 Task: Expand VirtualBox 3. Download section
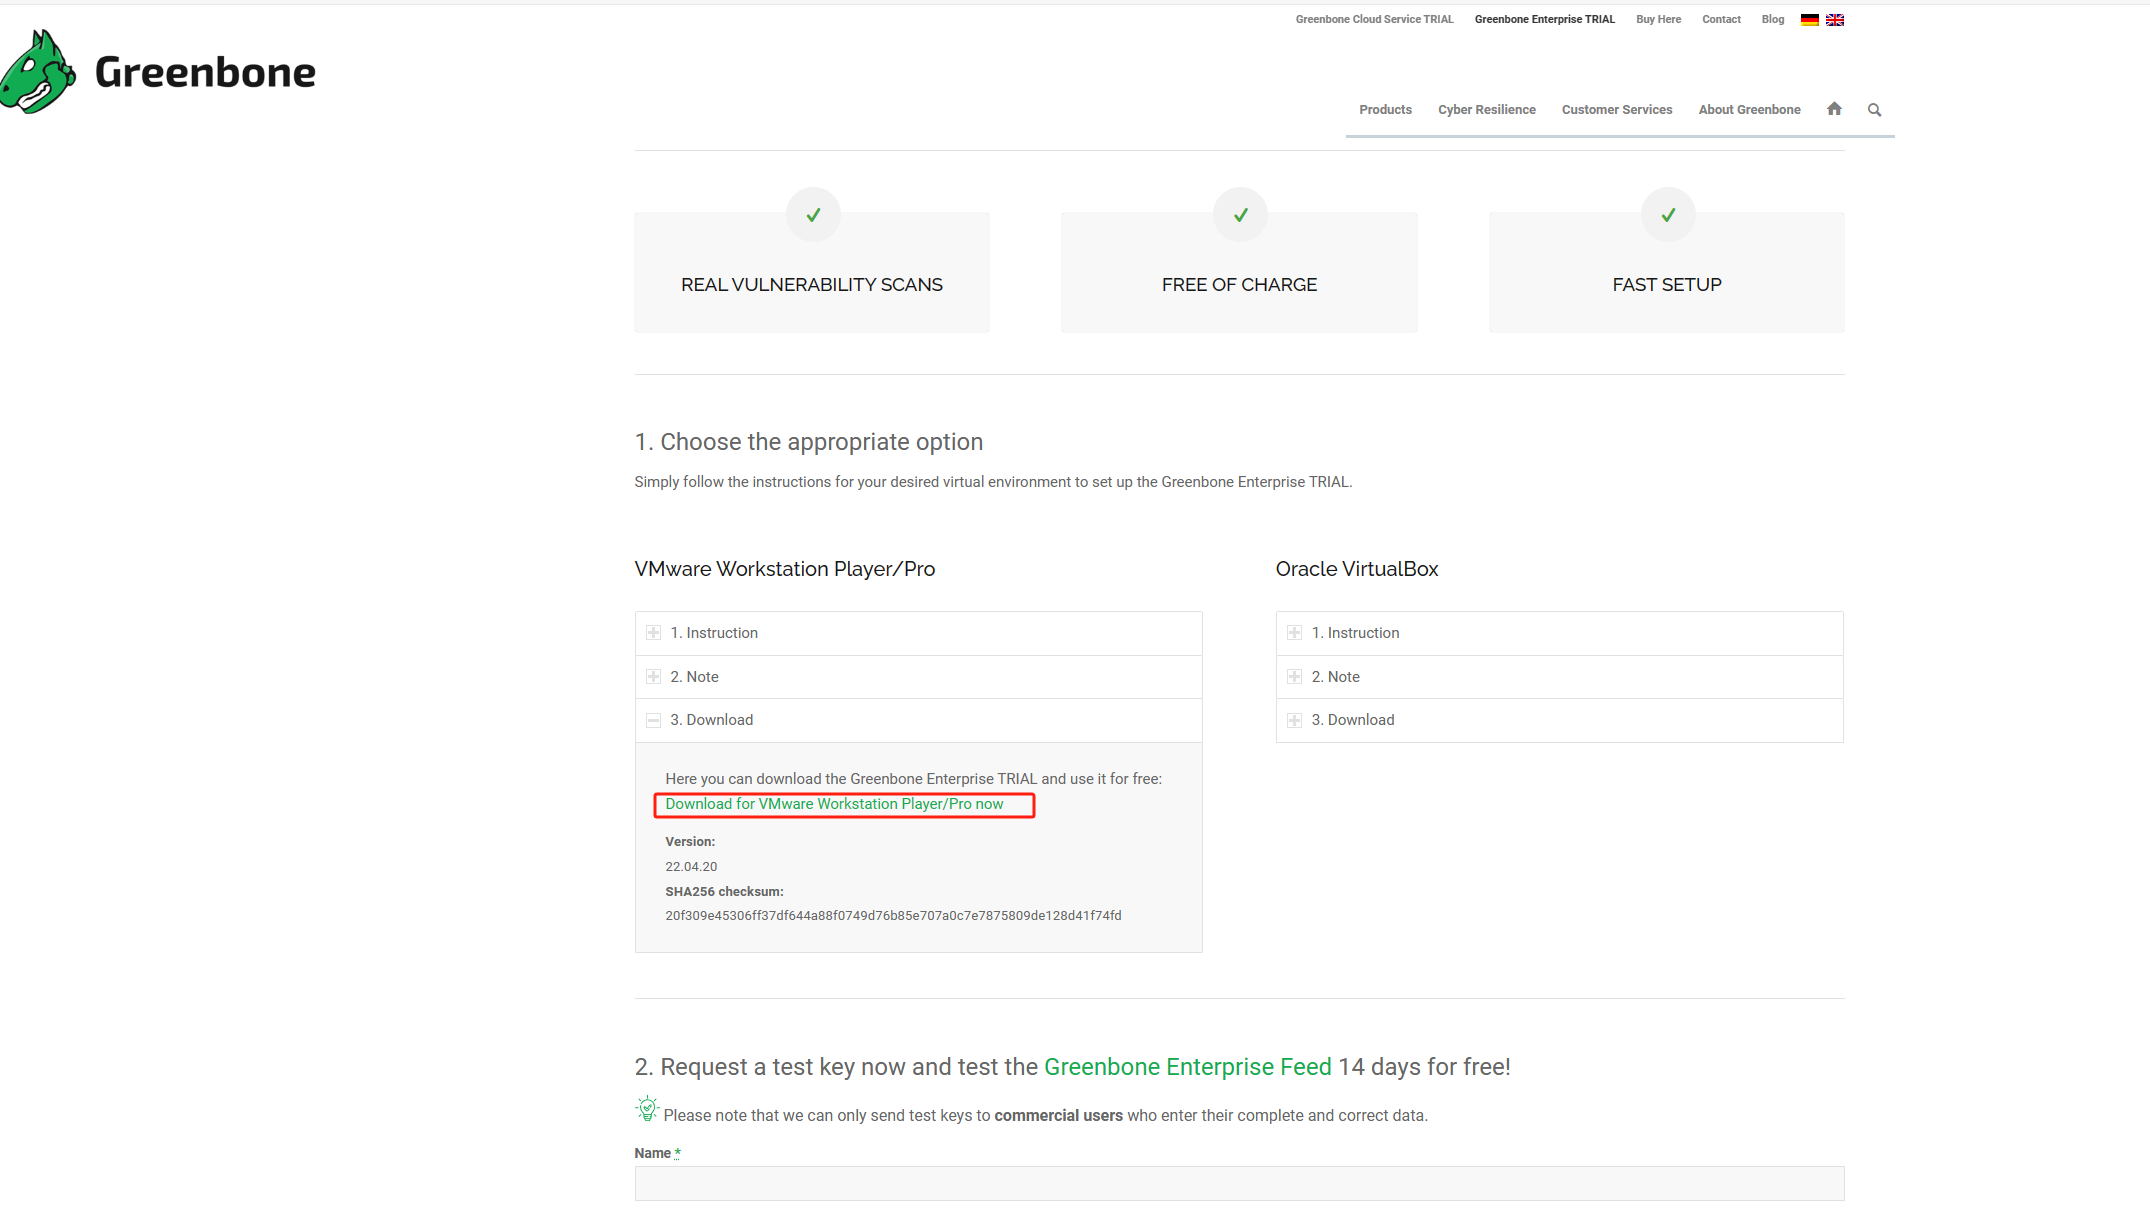click(1352, 720)
